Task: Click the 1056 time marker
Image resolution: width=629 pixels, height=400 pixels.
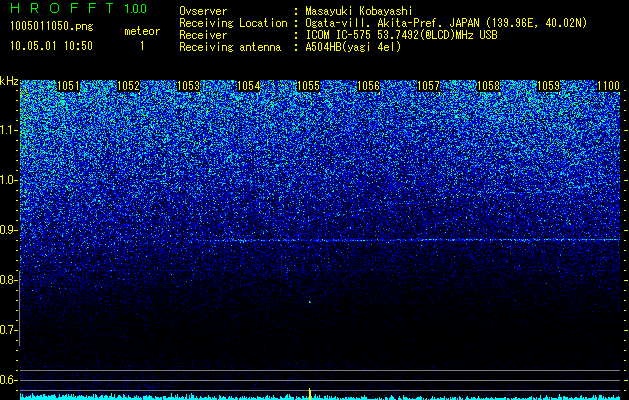Action: (368, 86)
